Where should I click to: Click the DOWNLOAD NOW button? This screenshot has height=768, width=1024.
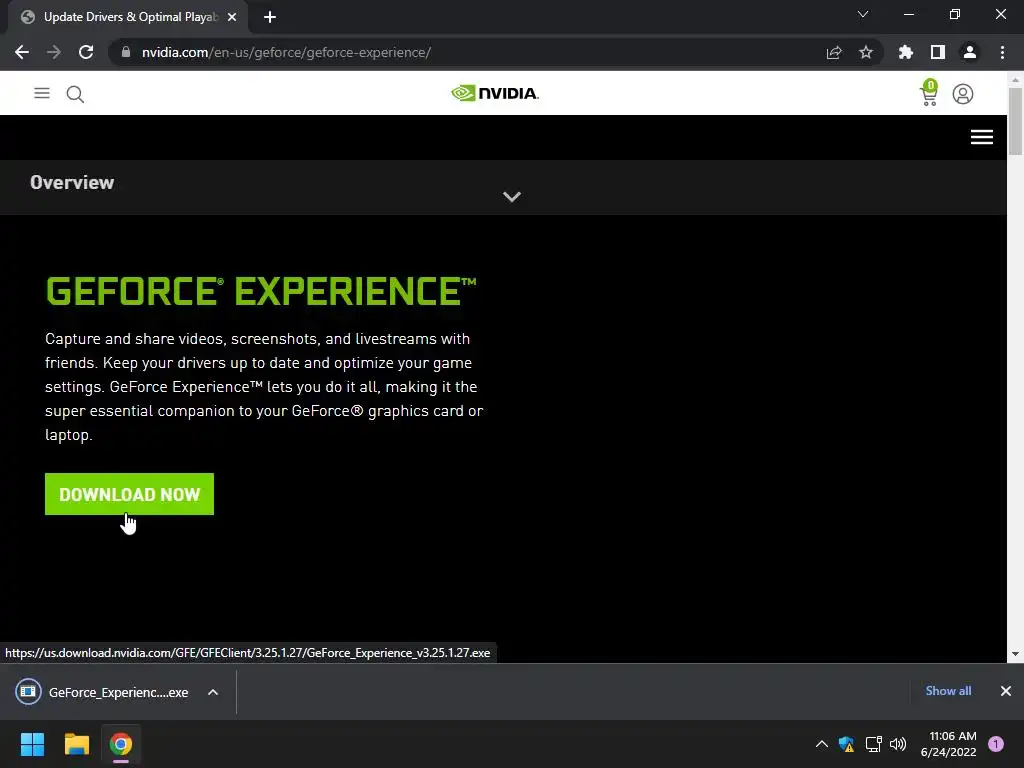tap(129, 494)
